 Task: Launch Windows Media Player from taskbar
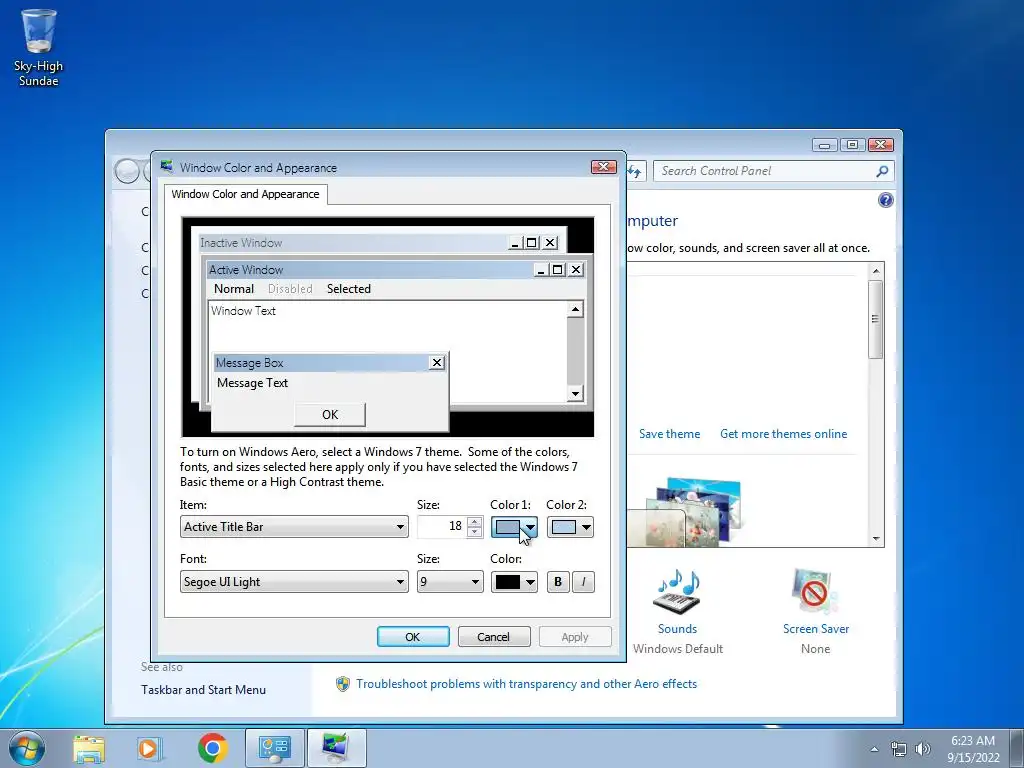click(x=149, y=748)
